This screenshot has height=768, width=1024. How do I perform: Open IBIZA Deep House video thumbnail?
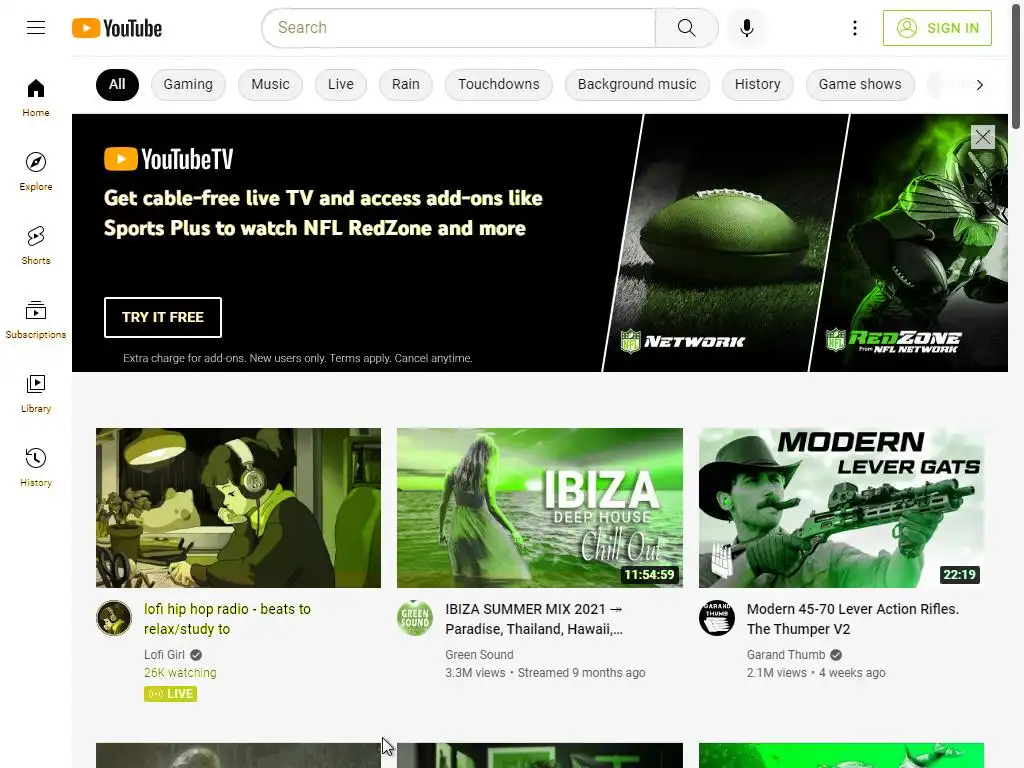tap(539, 507)
